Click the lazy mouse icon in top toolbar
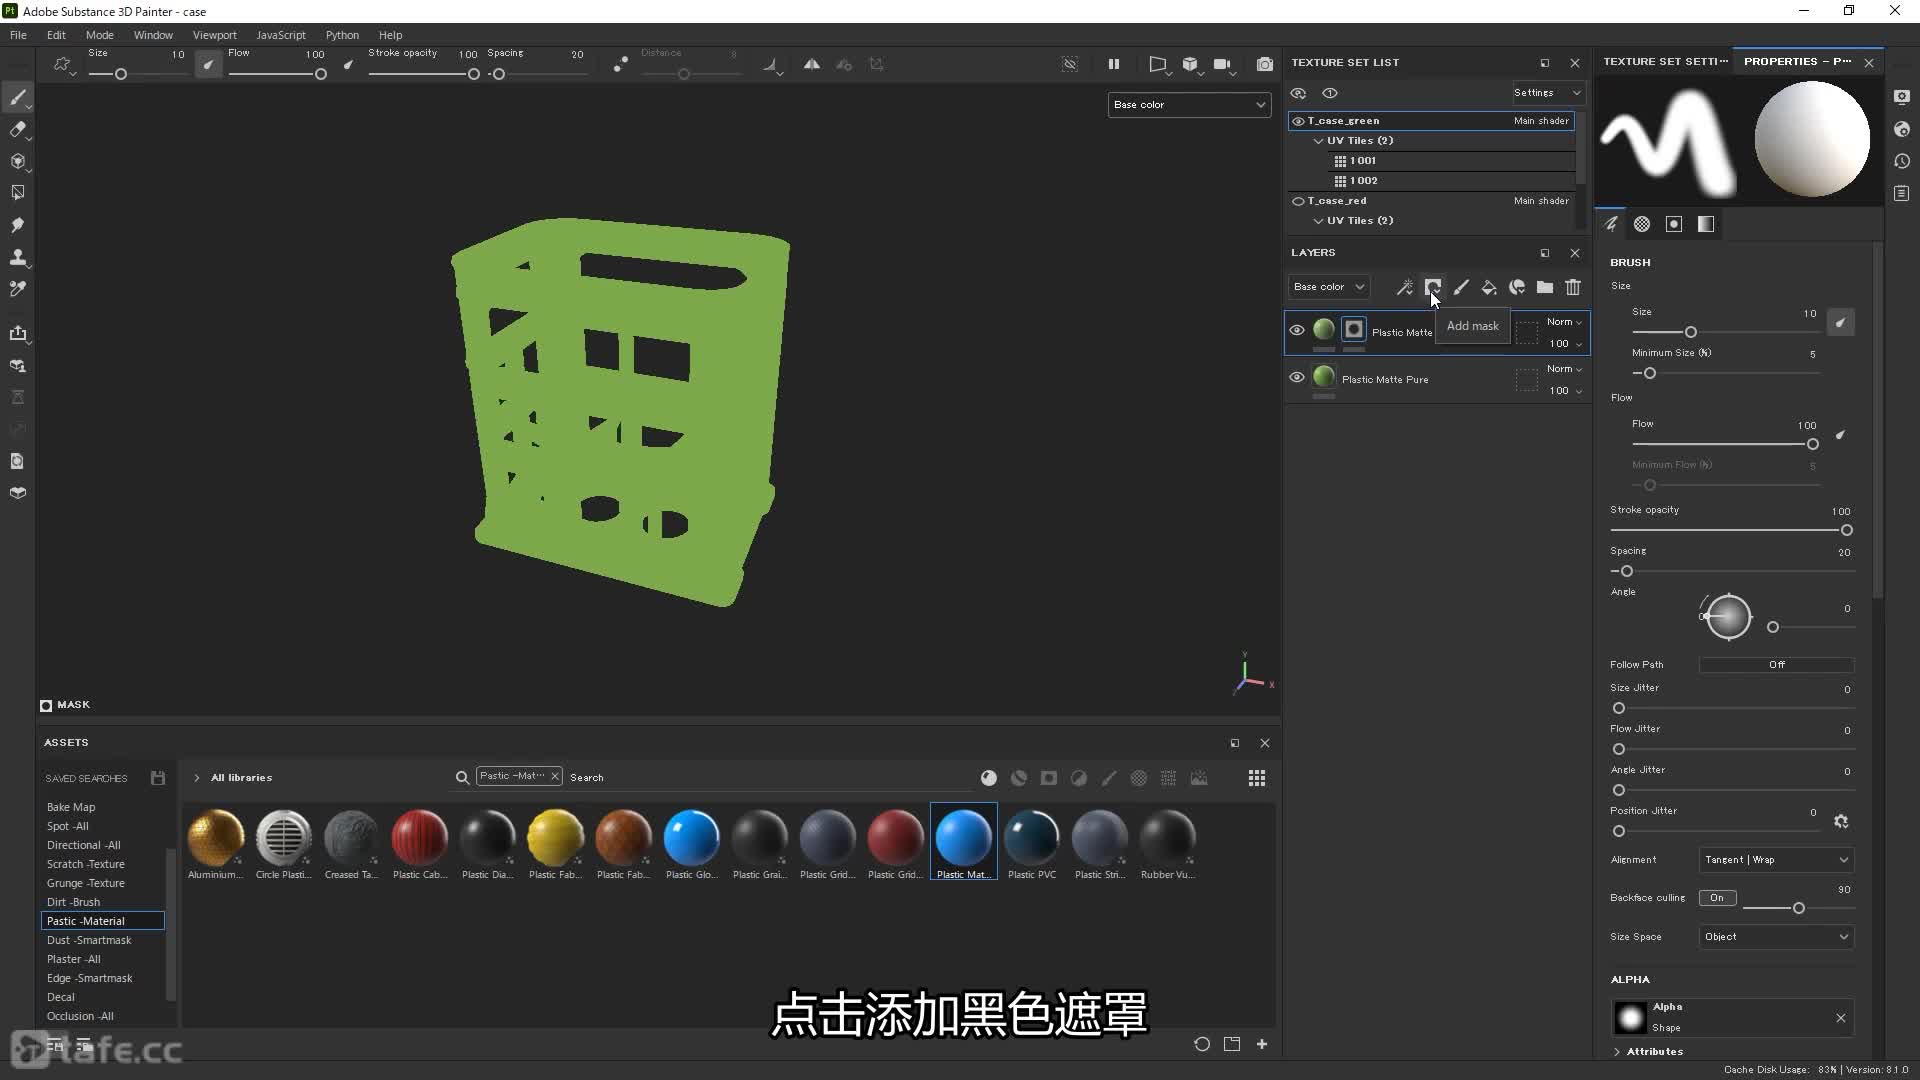The image size is (1920, 1080). [x=621, y=64]
